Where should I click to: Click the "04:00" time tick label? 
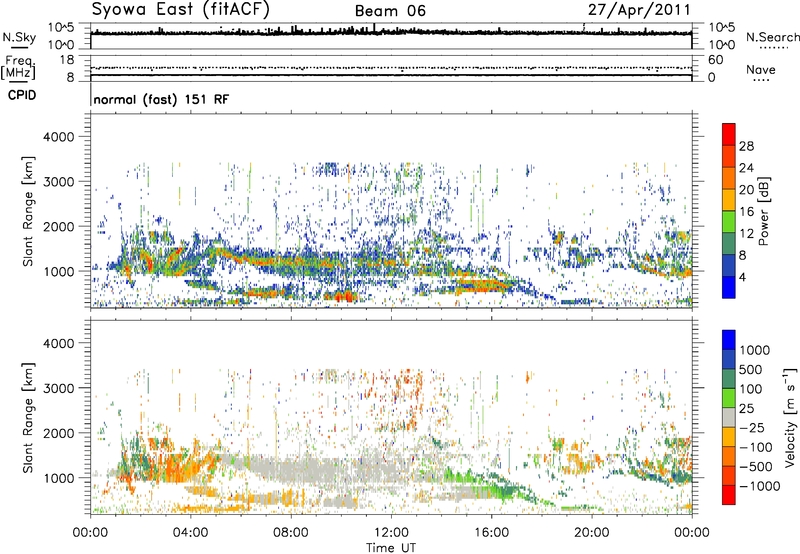pyautogui.click(x=190, y=533)
